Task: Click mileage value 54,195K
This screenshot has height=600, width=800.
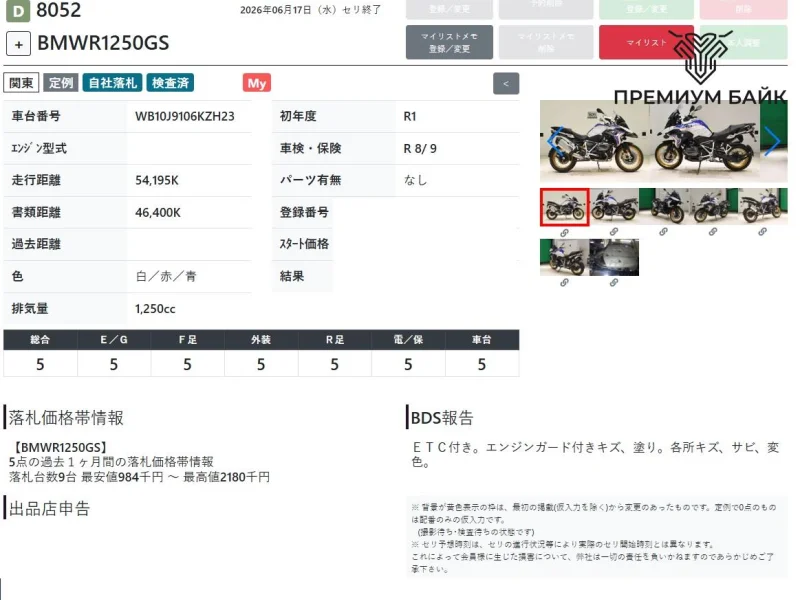Action: coord(157,180)
